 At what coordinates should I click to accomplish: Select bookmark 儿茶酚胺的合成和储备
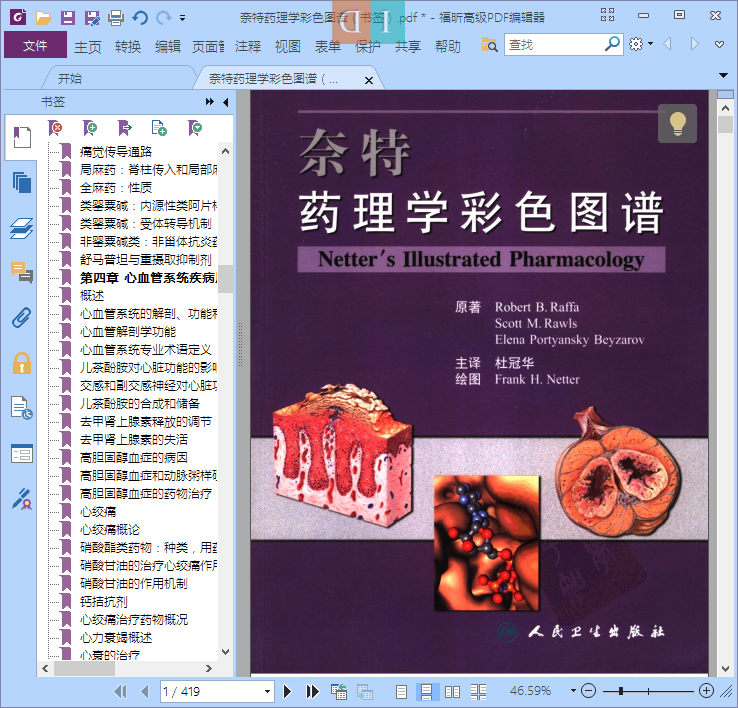[x=139, y=404]
